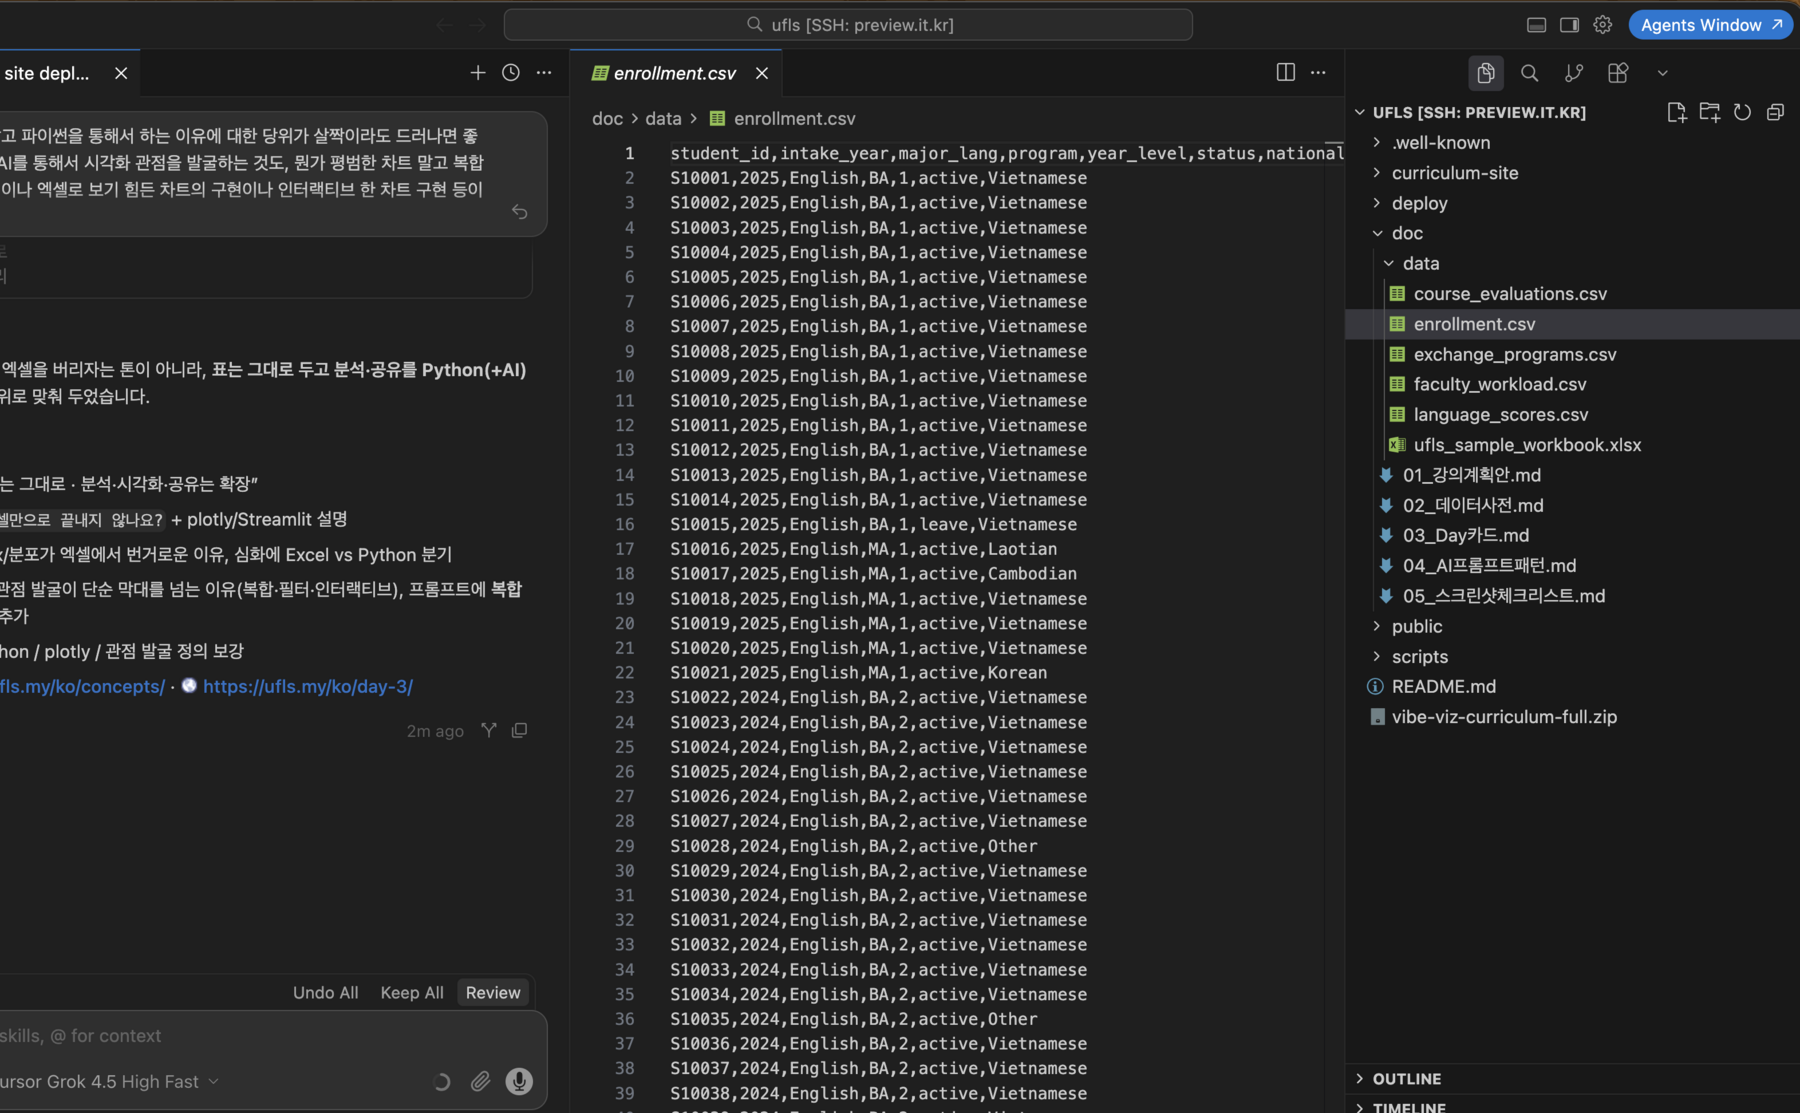Open the Search view icon
Viewport: 1800px width, 1113px height.
[x=1529, y=73]
